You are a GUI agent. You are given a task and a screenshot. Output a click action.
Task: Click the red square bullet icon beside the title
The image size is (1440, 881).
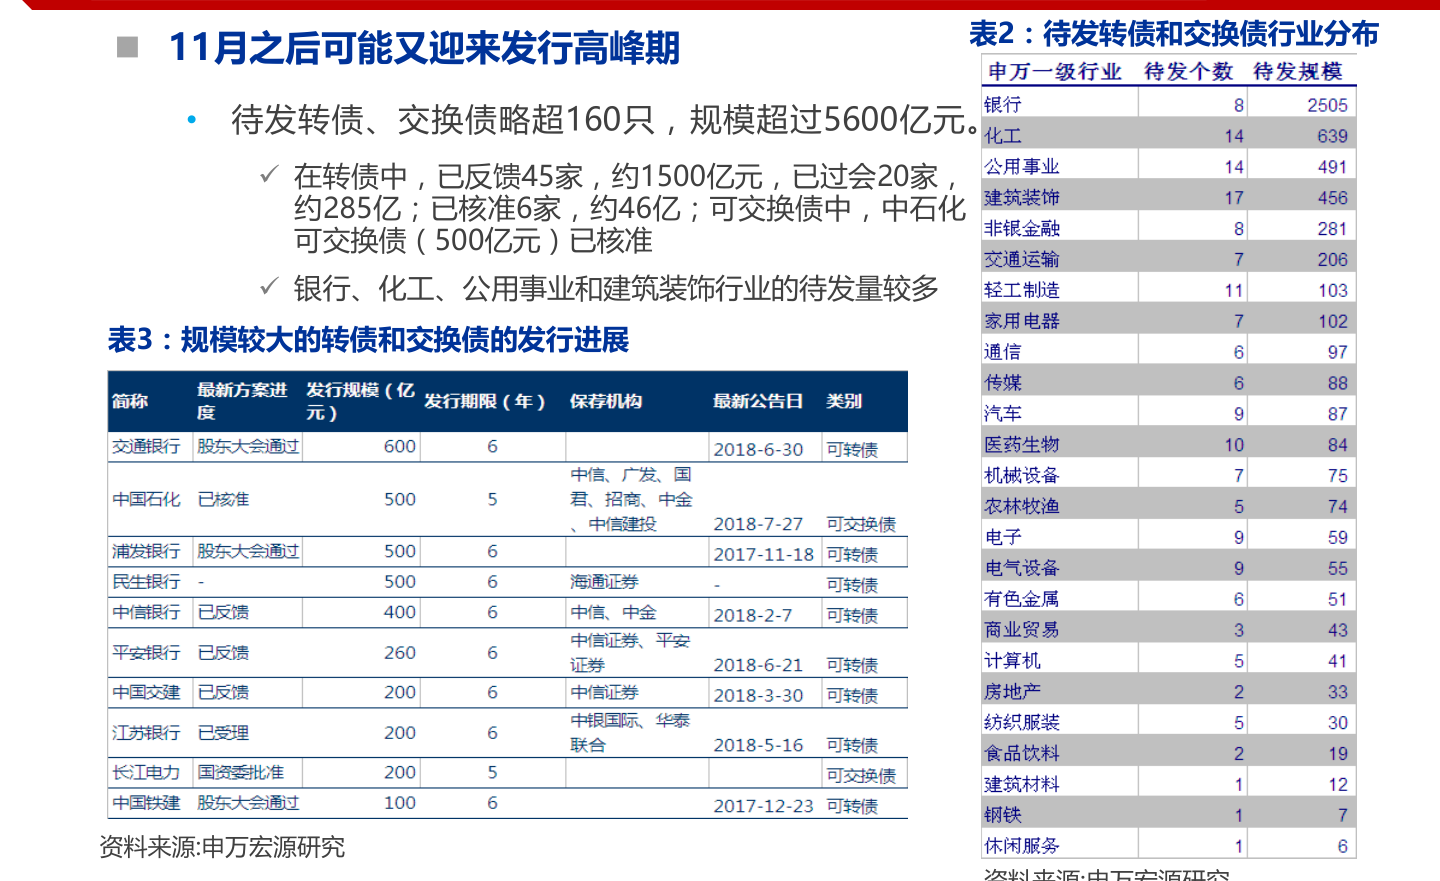pos(129,46)
